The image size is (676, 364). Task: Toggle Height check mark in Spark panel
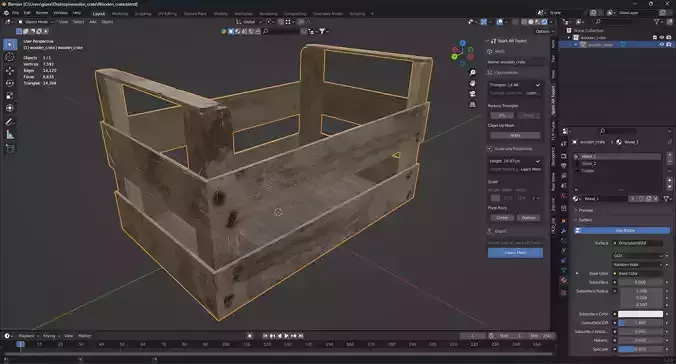click(538, 161)
